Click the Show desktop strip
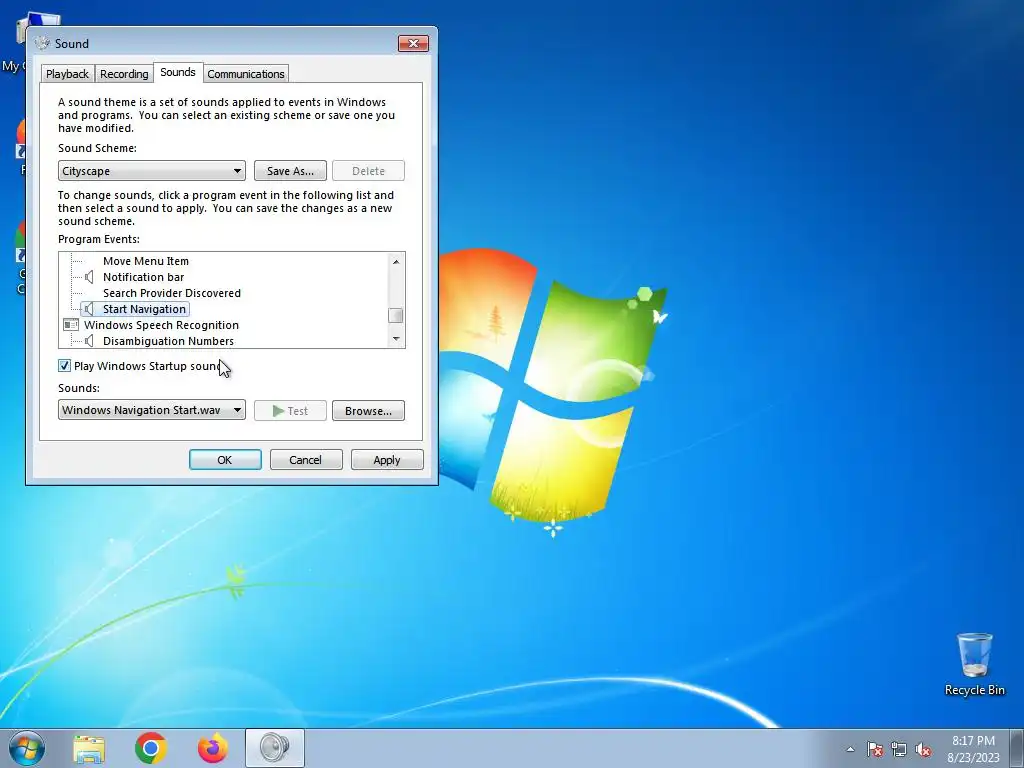The width and height of the screenshot is (1024, 768). 1017,748
